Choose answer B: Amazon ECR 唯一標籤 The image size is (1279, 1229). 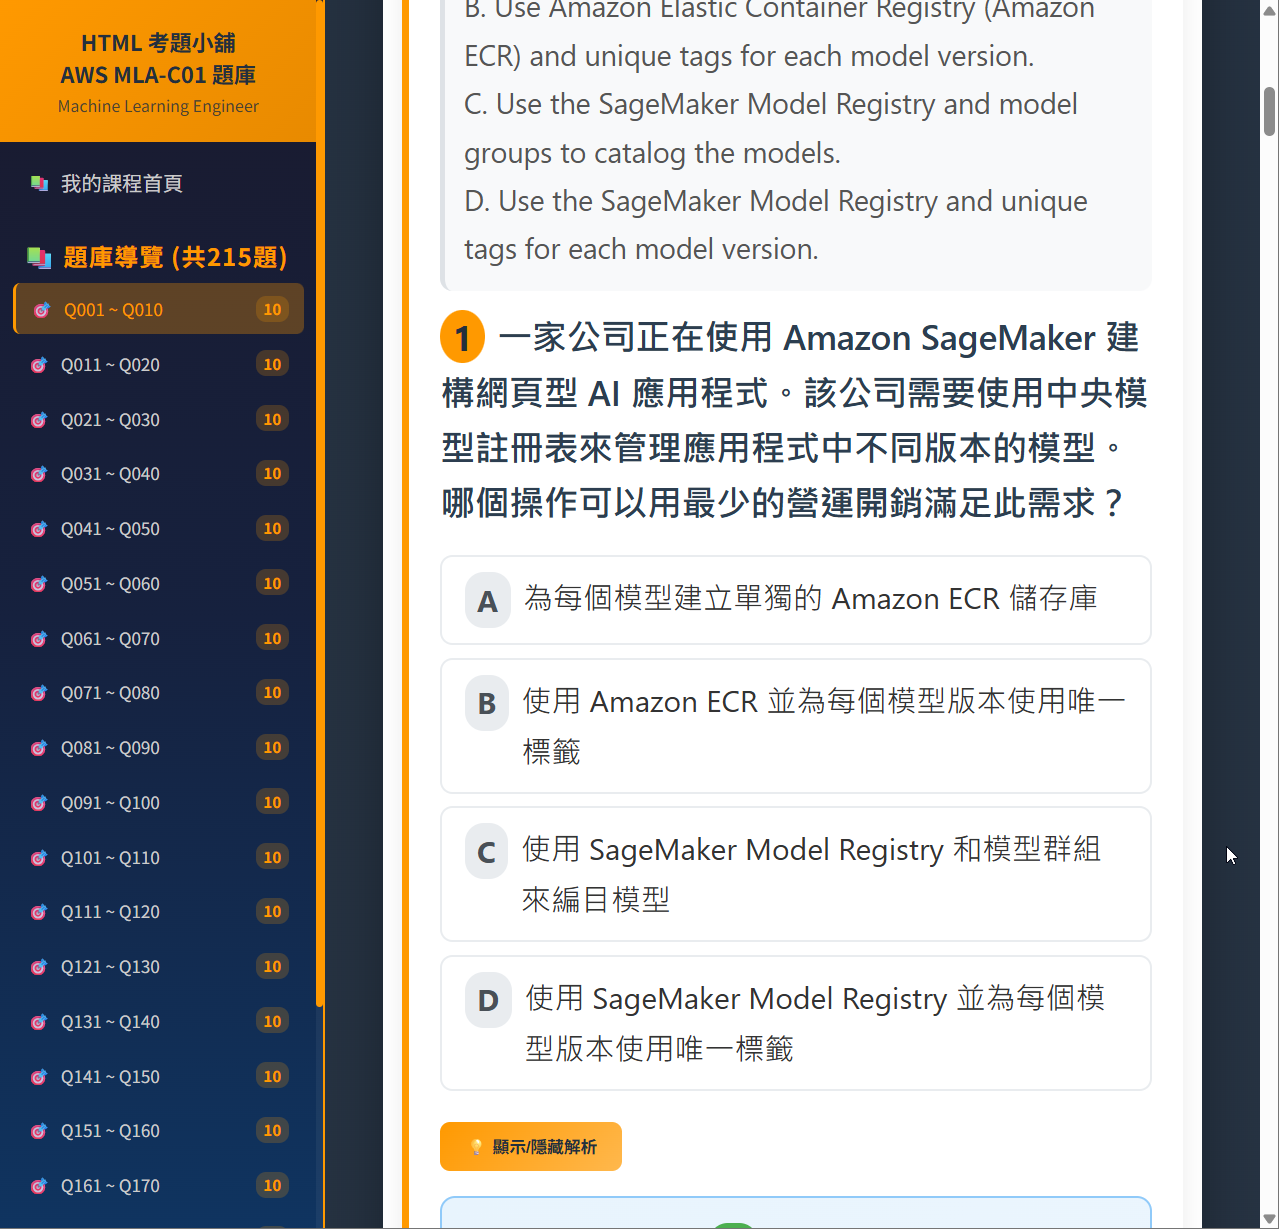pyautogui.click(x=796, y=726)
